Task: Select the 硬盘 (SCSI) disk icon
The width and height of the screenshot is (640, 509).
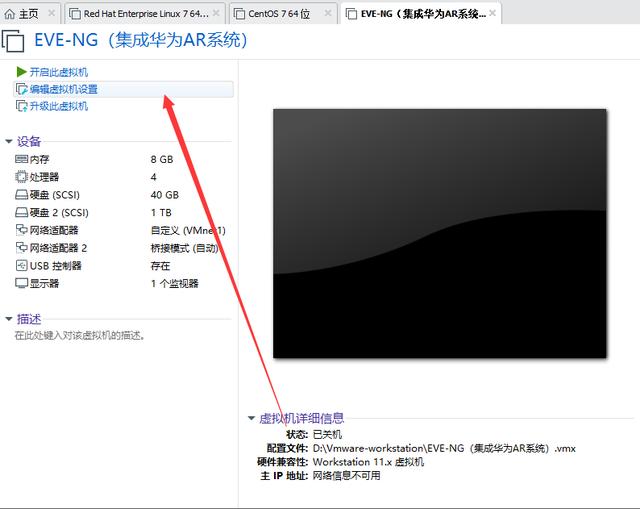Action: click(x=21, y=195)
